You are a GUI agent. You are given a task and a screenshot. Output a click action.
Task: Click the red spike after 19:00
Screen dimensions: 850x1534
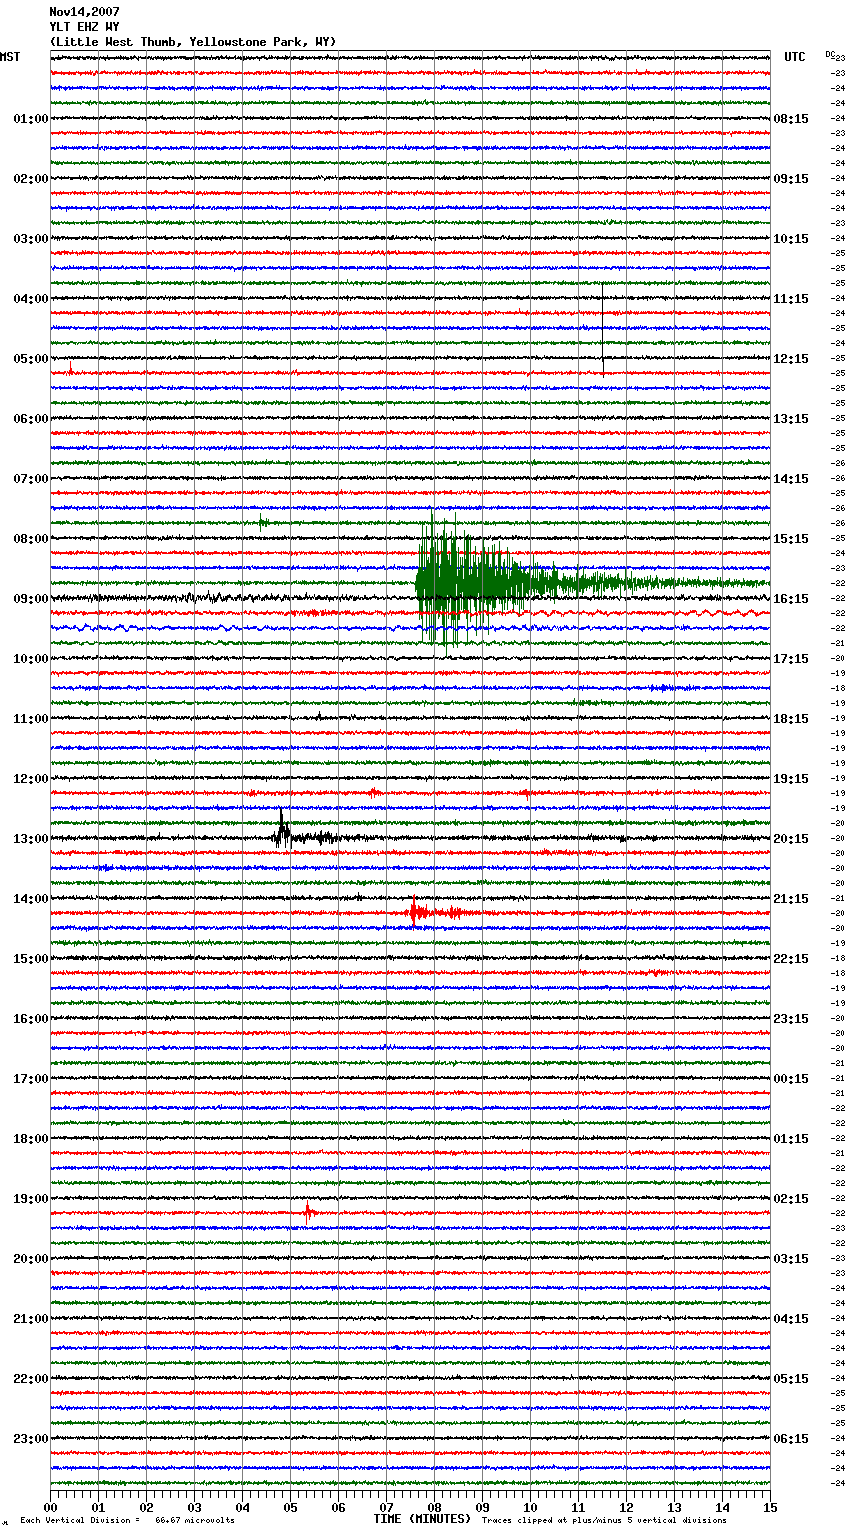(x=309, y=1212)
